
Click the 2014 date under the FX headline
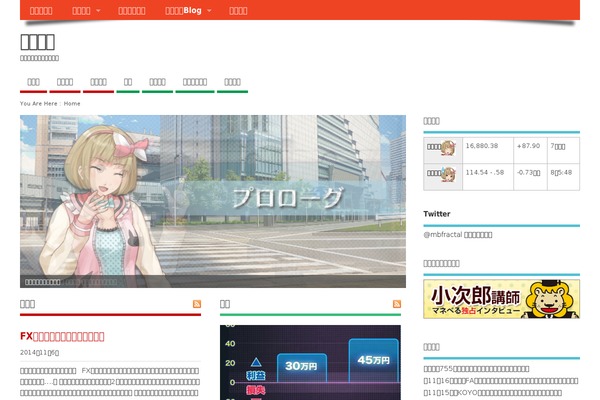(x=39, y=353)
